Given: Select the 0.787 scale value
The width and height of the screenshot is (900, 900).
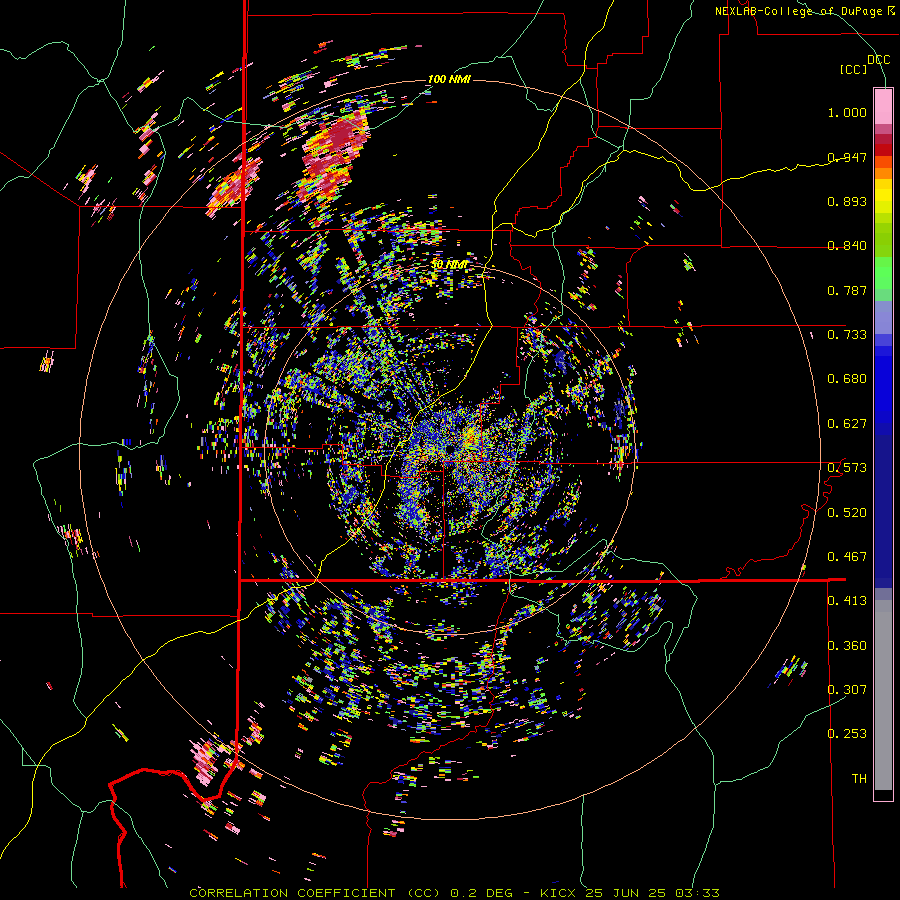Looking at the screenshot, I should (847, 290).
